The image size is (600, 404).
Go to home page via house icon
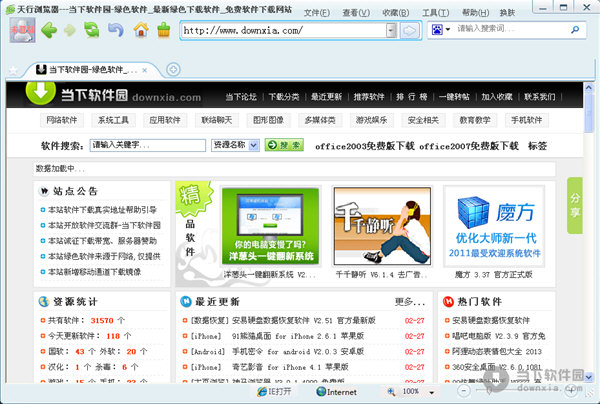141,30
